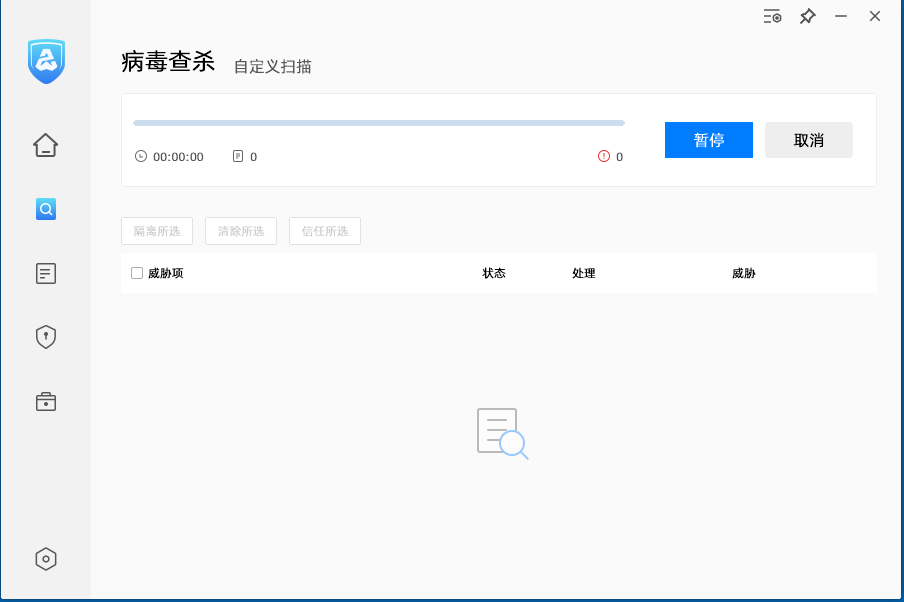Click the 隔离所选 button
The image size is (904, 602).
157,231
